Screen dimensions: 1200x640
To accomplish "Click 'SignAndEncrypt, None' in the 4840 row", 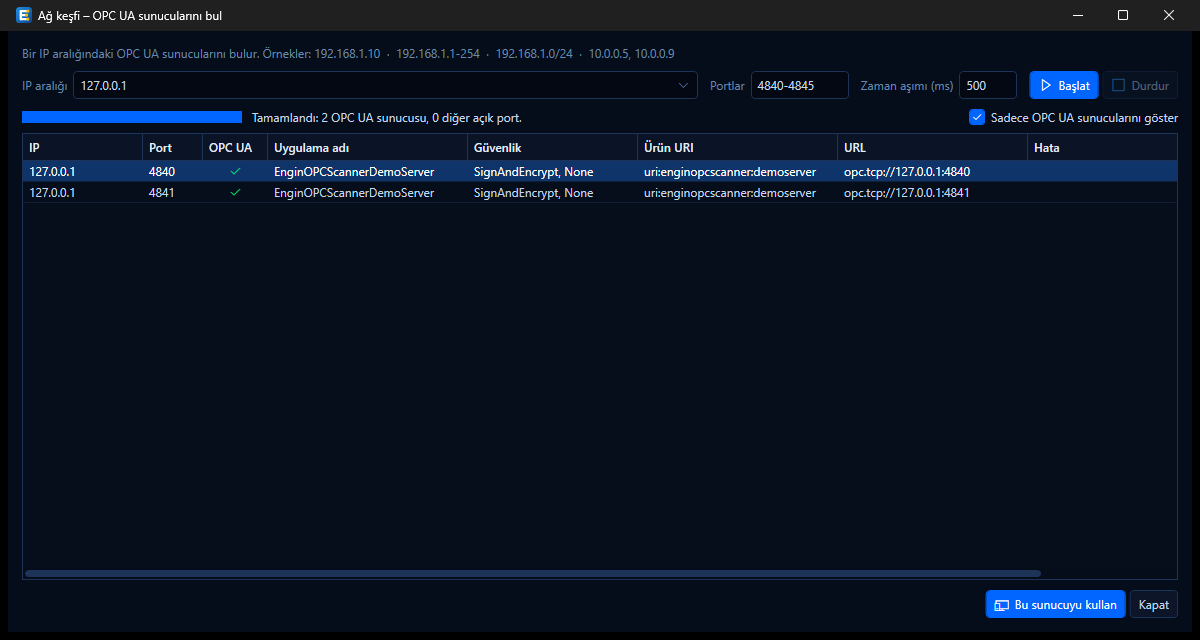I will [x=533, y=172].
